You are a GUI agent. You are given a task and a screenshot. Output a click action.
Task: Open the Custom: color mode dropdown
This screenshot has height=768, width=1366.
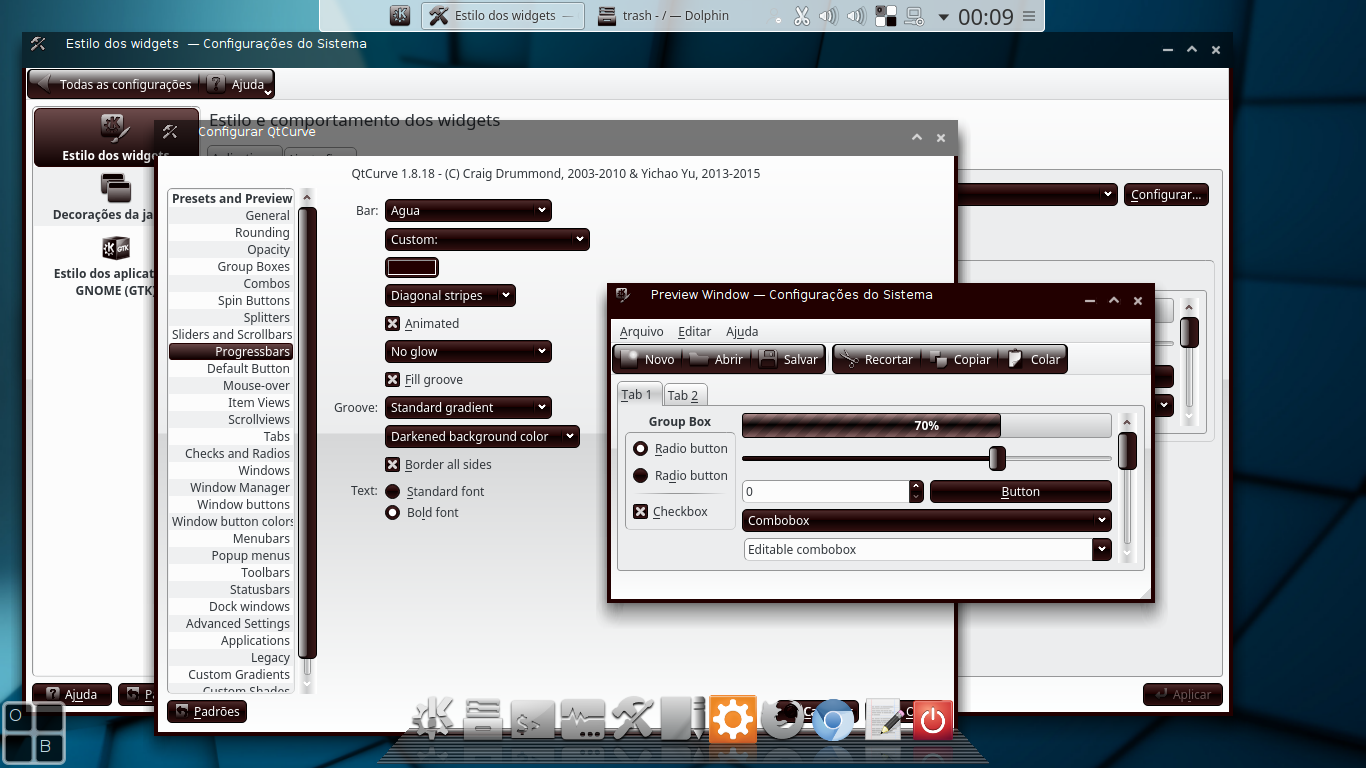(487, 239)
